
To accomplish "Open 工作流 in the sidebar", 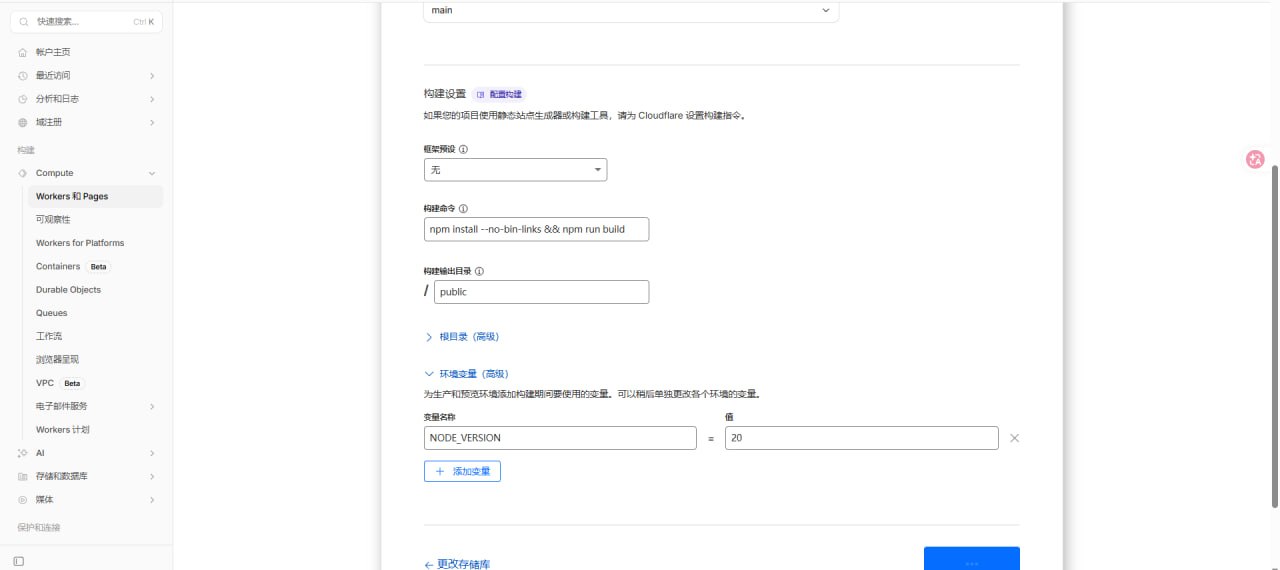I will [x=49, y=336].
